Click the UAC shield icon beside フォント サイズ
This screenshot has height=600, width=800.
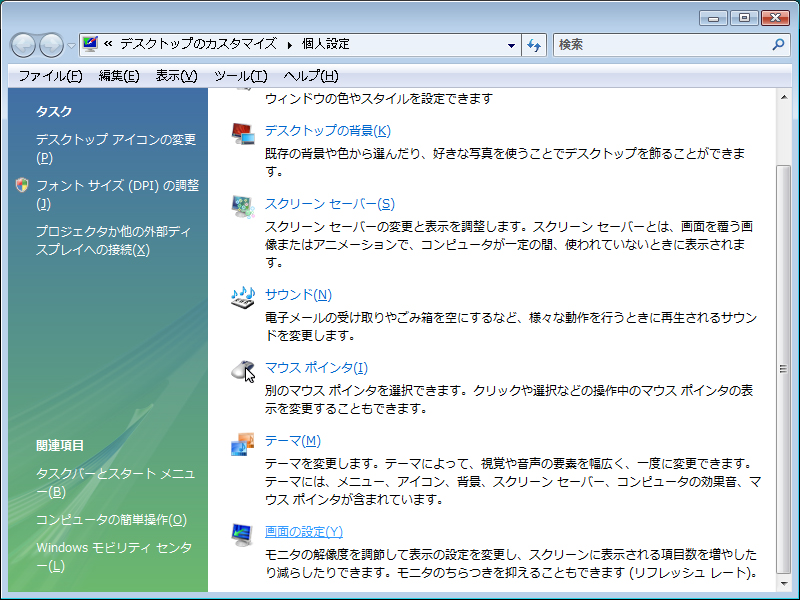click(x=22, y=185)
